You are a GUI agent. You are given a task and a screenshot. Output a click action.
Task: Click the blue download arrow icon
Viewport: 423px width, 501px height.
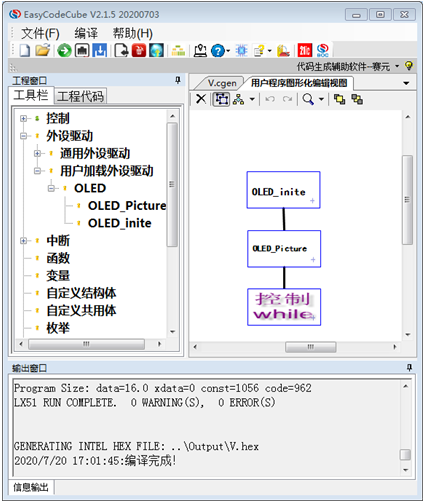click(x=100, y=51)
